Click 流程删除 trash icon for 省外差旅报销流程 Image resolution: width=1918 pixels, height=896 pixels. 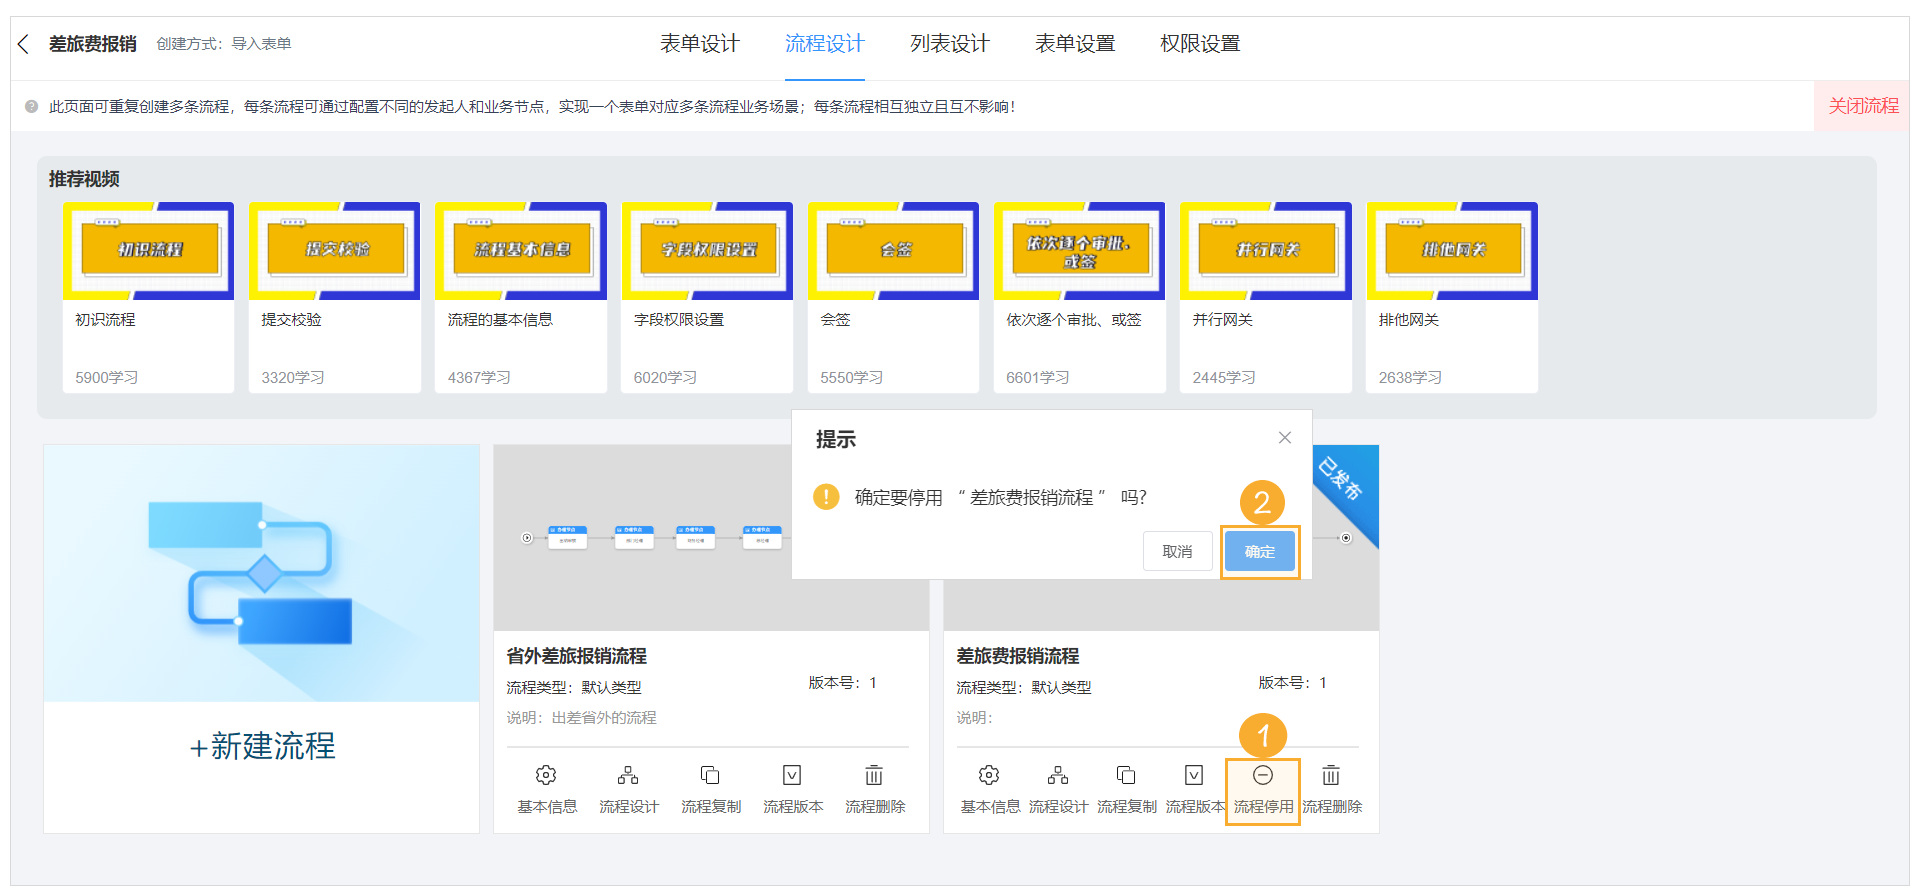point(874,776)
